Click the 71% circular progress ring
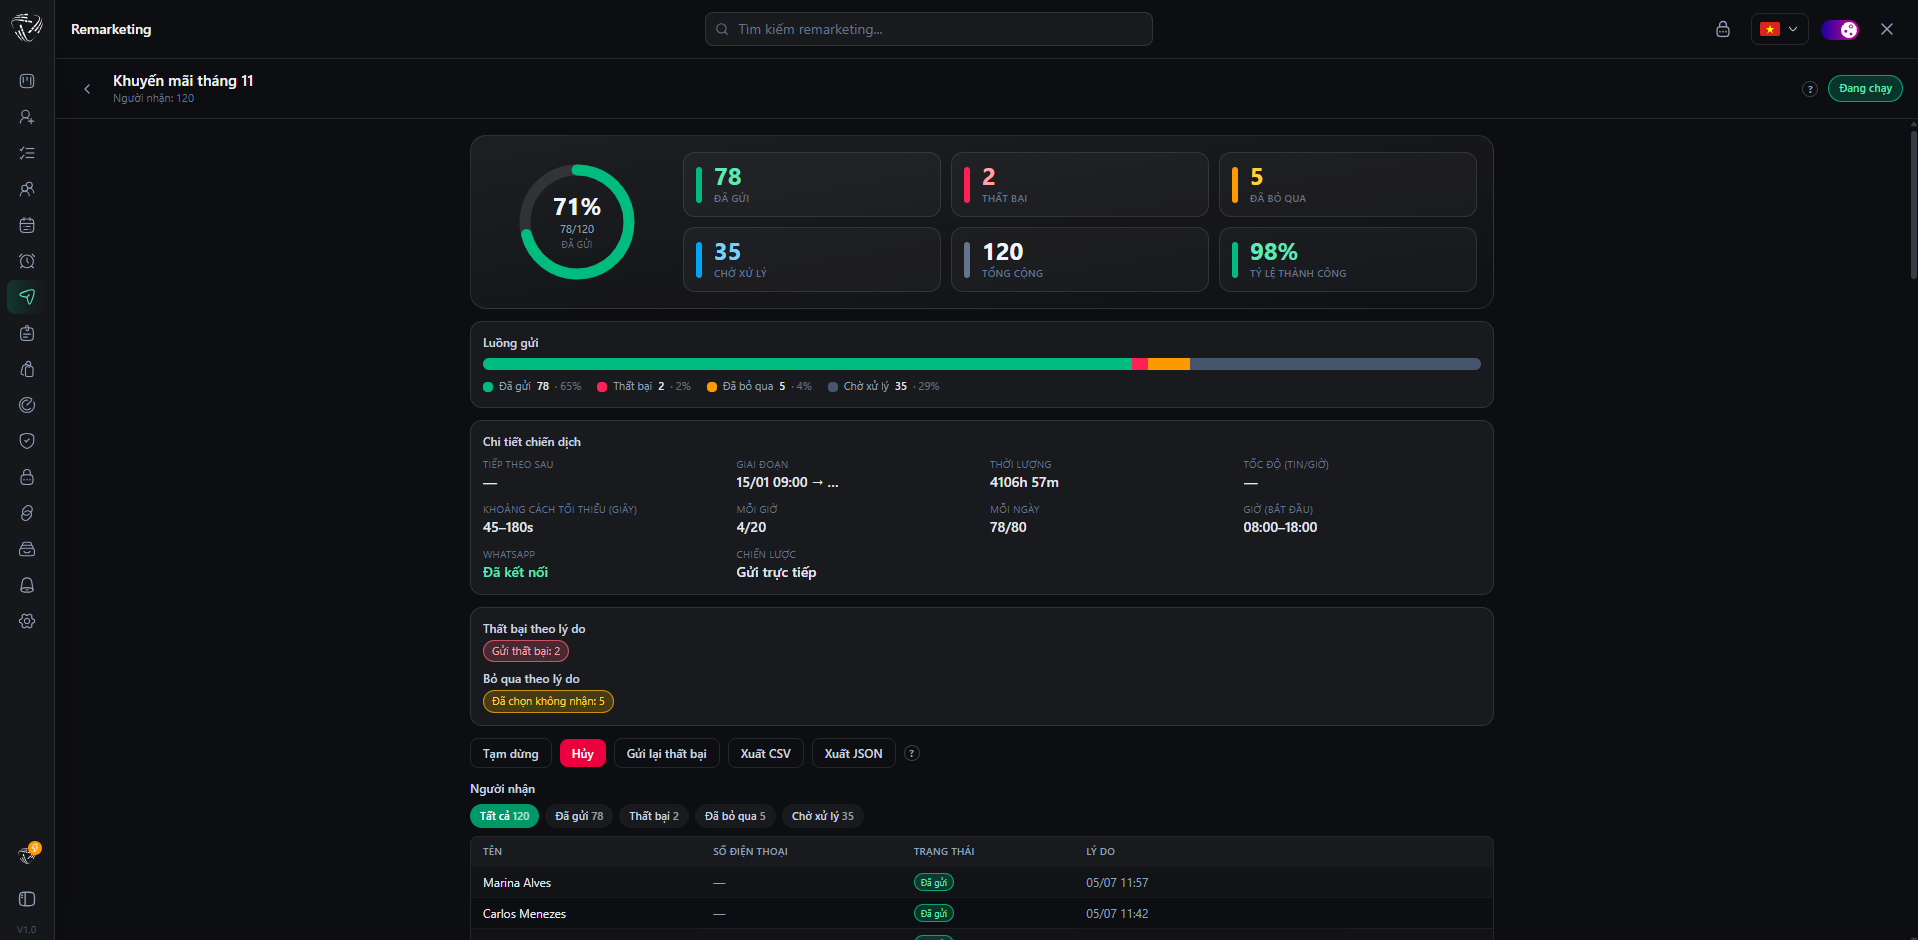 click(577, 222)
